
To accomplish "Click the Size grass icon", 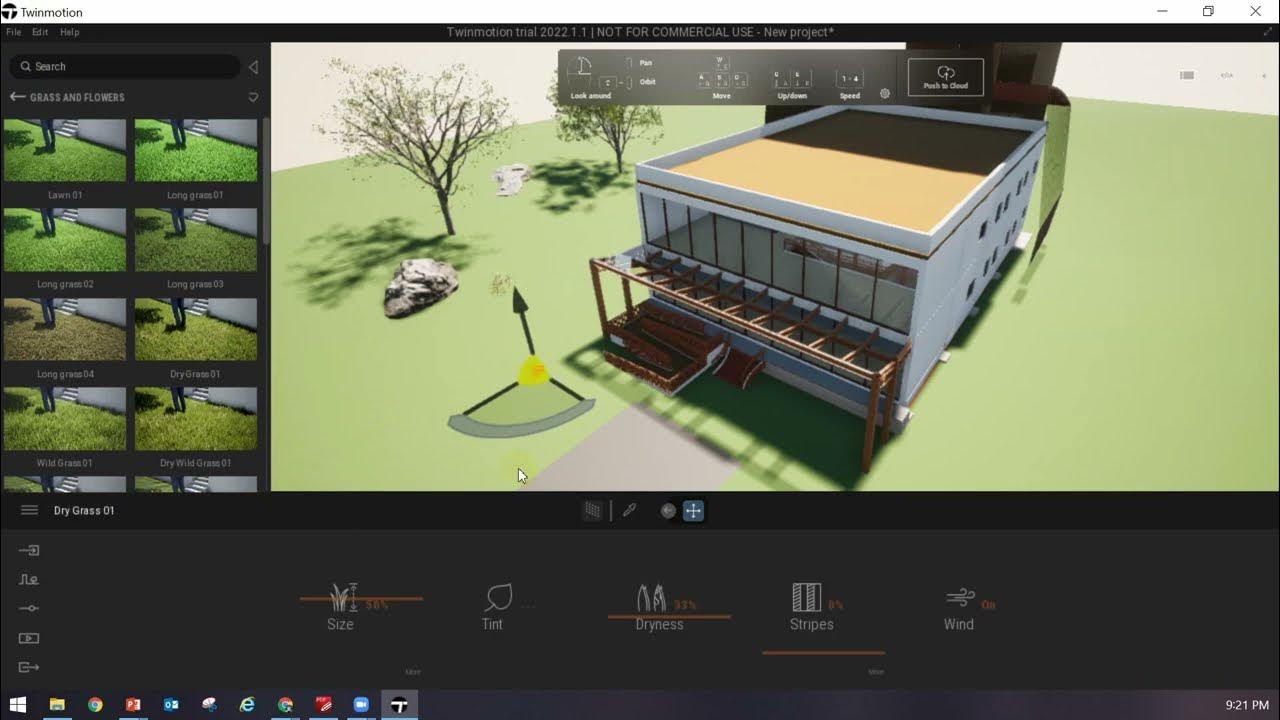I will (x=343, y=598).
